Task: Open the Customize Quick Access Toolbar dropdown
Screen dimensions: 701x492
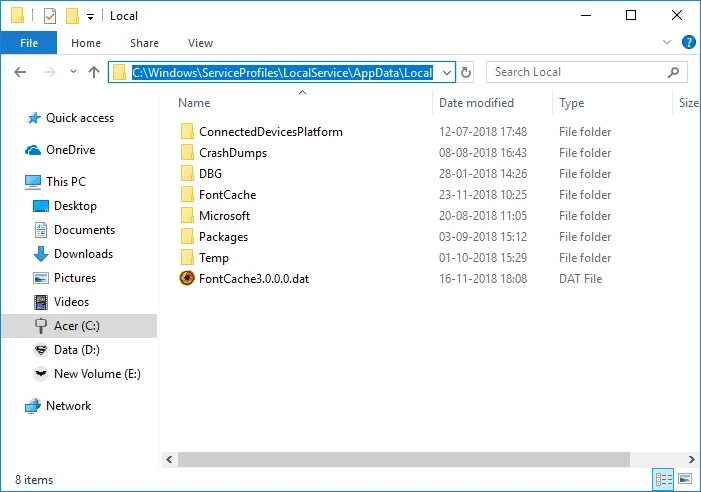Action: (90, 17)
